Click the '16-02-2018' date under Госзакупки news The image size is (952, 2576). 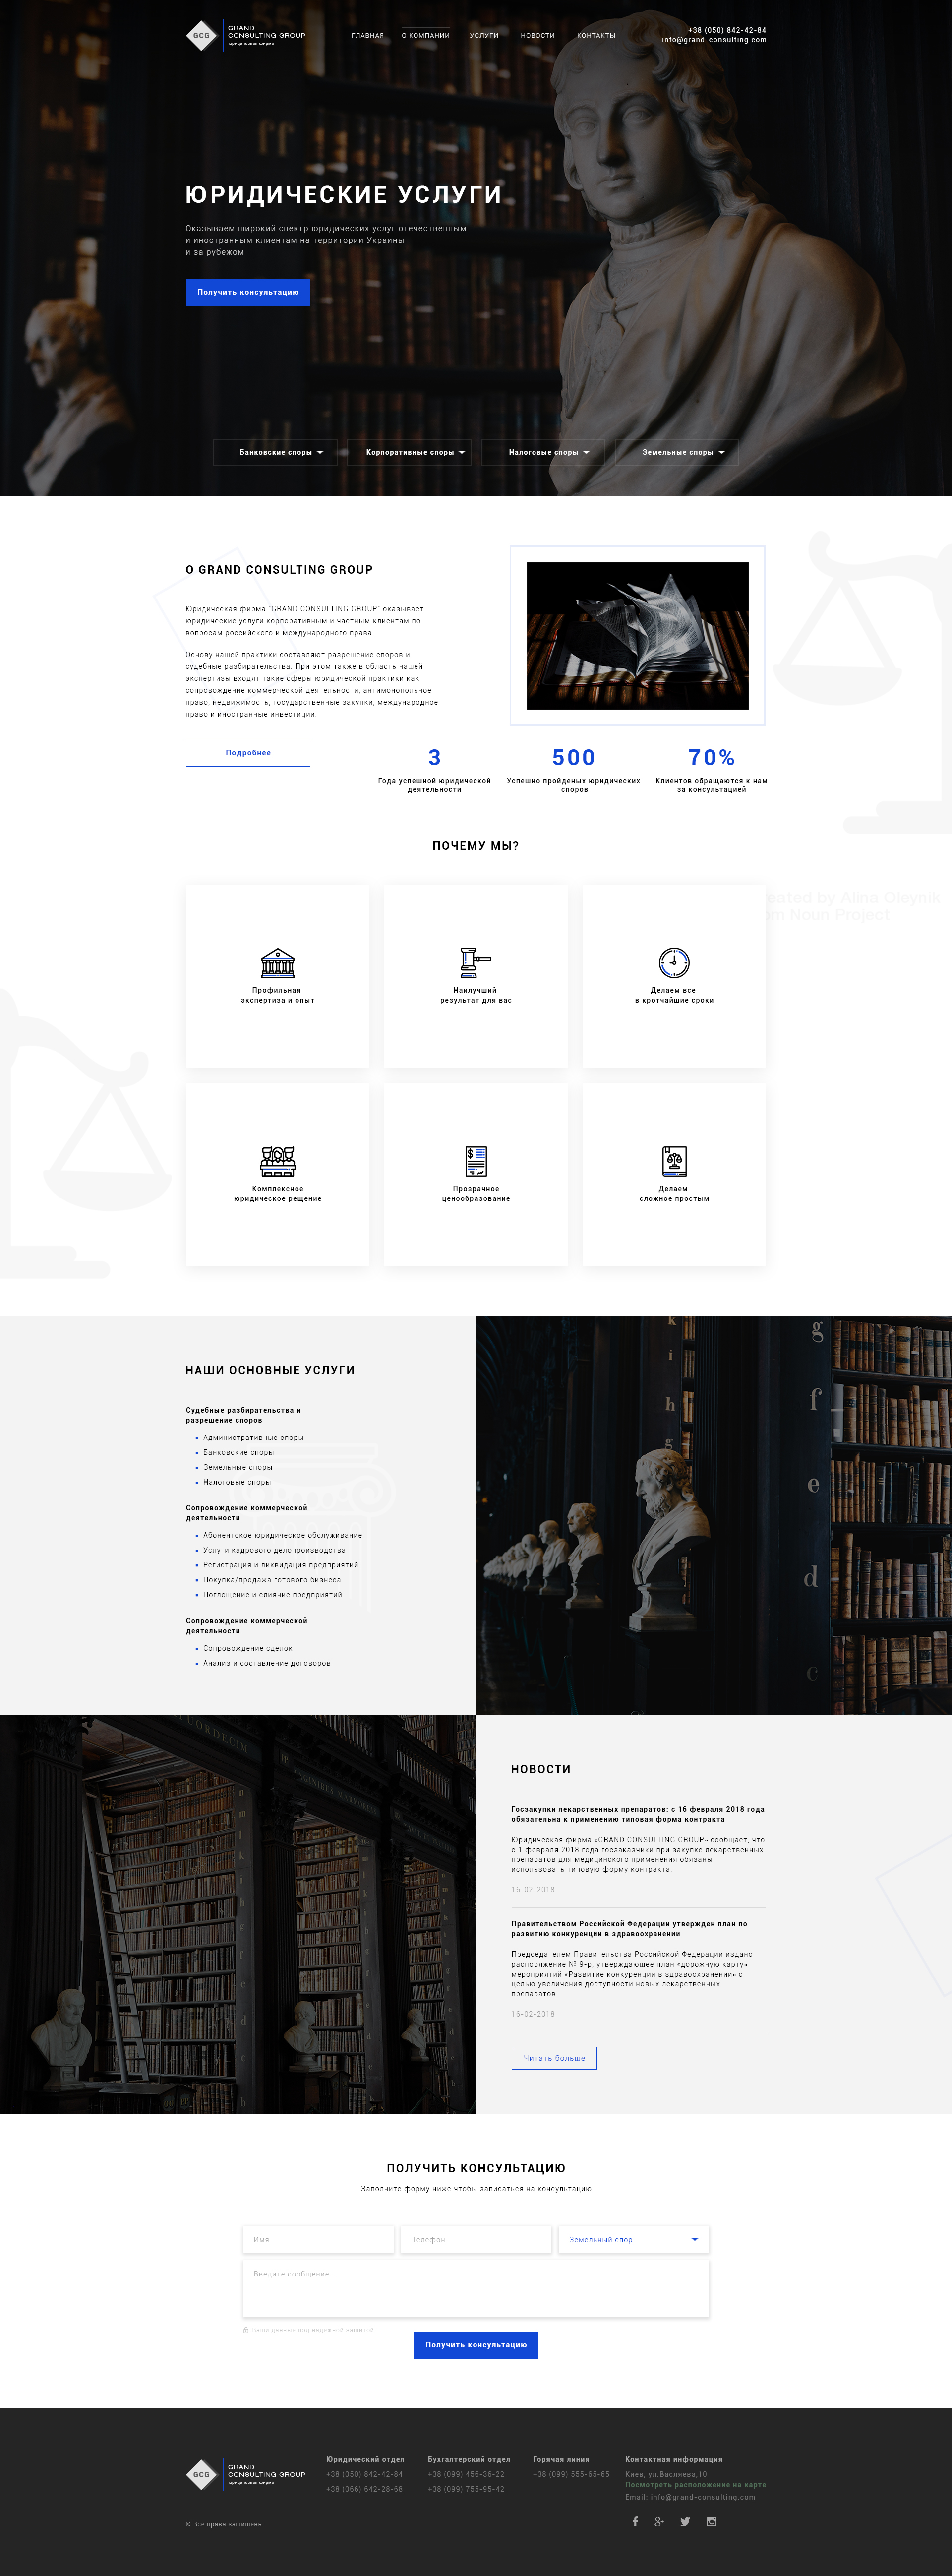[533, 1890]
